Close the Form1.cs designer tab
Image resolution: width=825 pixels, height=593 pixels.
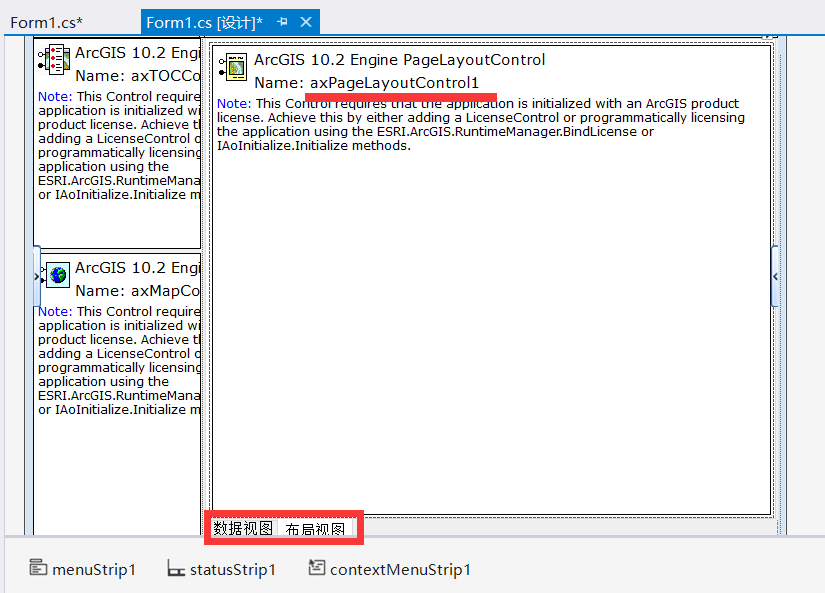pos(306,22)
